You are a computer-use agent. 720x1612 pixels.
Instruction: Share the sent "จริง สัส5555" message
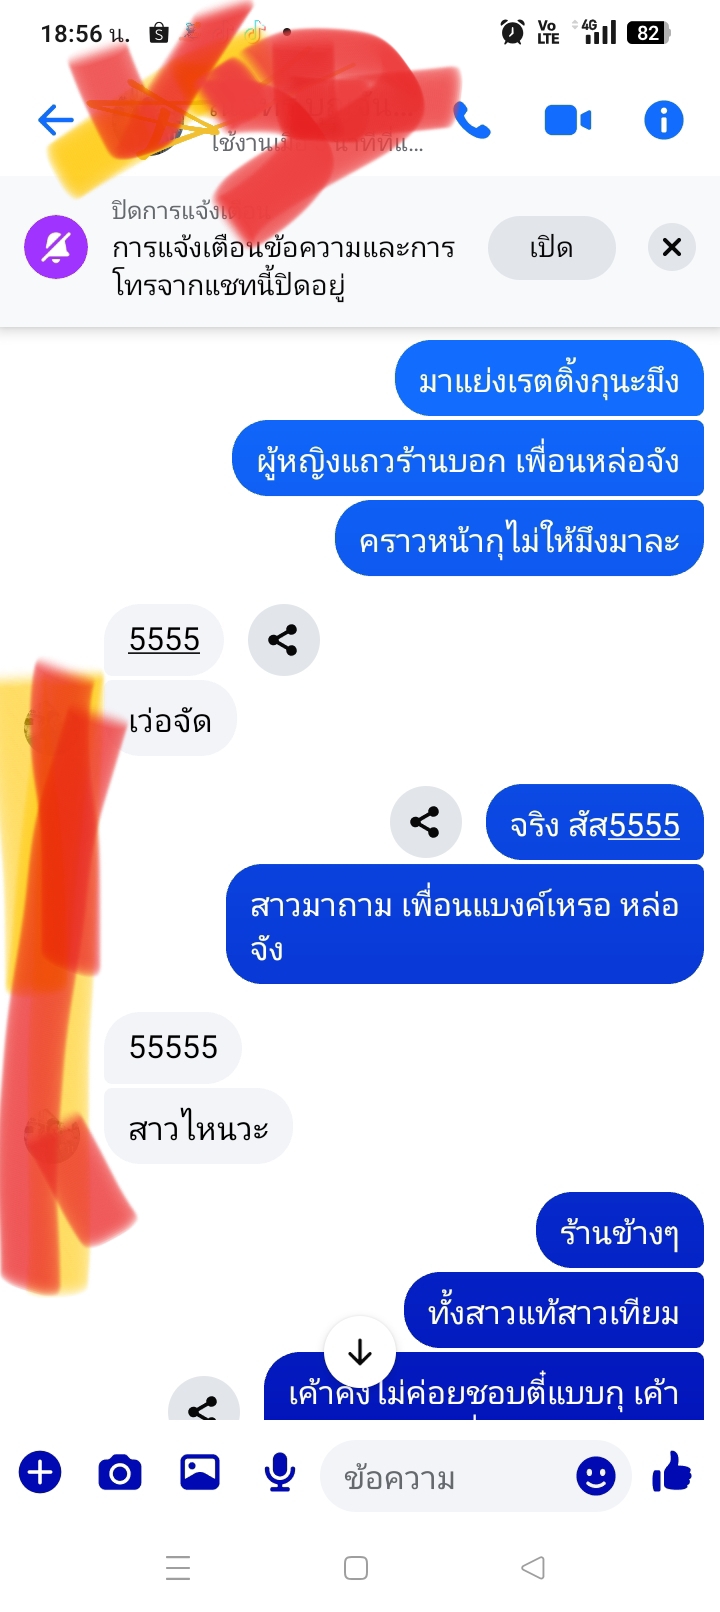[426, 822]
